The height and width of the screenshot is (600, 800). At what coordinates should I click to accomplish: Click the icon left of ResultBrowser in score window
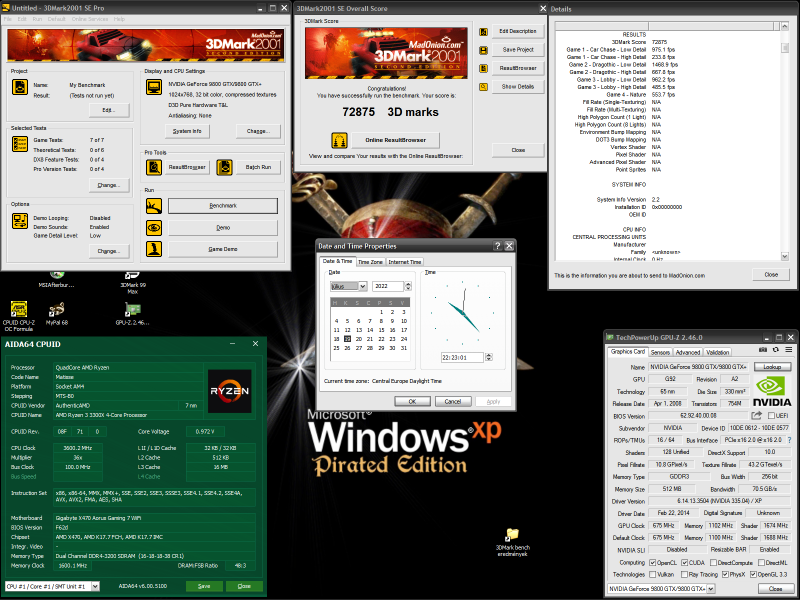tap(483, 68)
